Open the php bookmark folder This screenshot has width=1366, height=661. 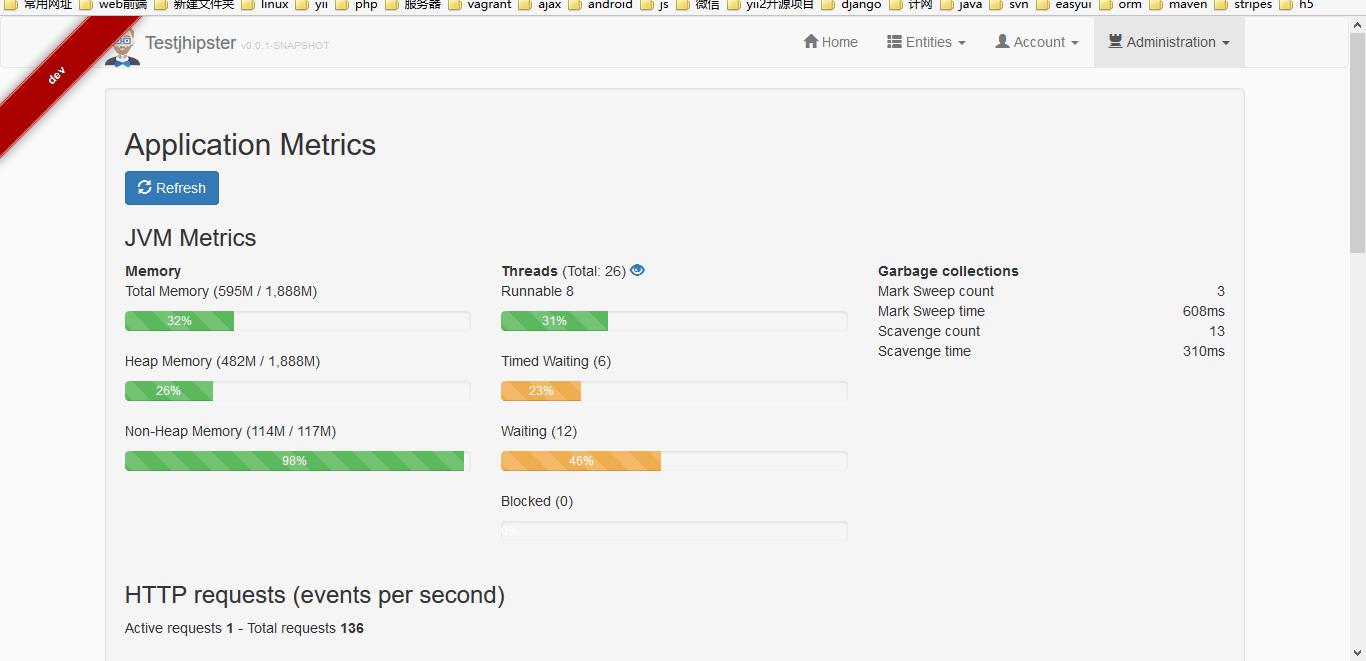pyautogui.click(x=357, y=5)
